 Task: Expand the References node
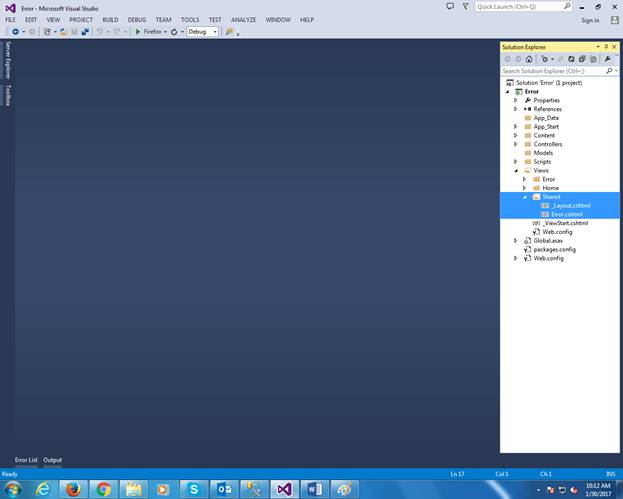tap(516, 109)
